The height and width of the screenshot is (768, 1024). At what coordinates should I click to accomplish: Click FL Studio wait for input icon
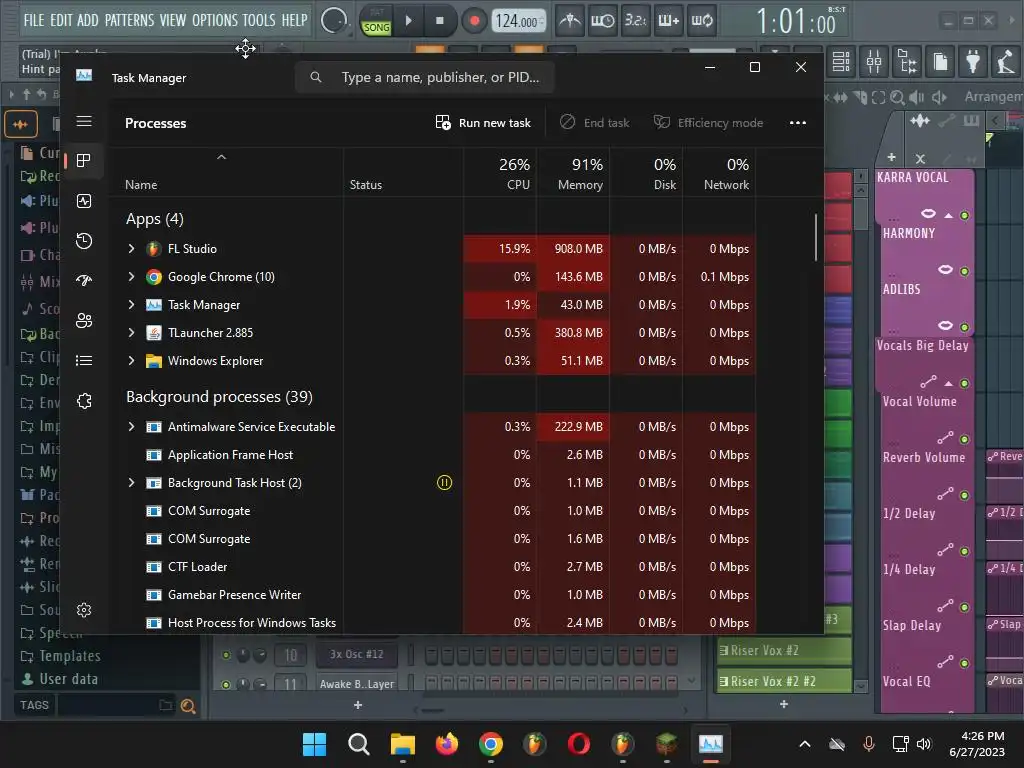602,21
